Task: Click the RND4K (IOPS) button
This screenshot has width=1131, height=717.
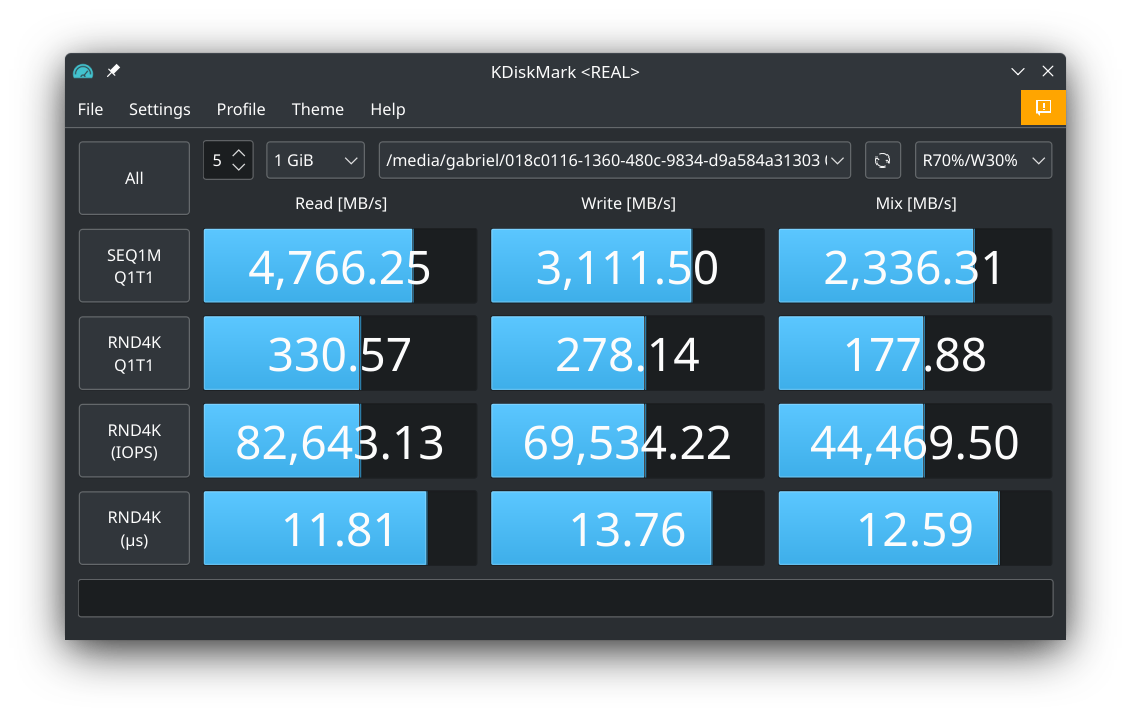Action: click(x=134, y=441)
